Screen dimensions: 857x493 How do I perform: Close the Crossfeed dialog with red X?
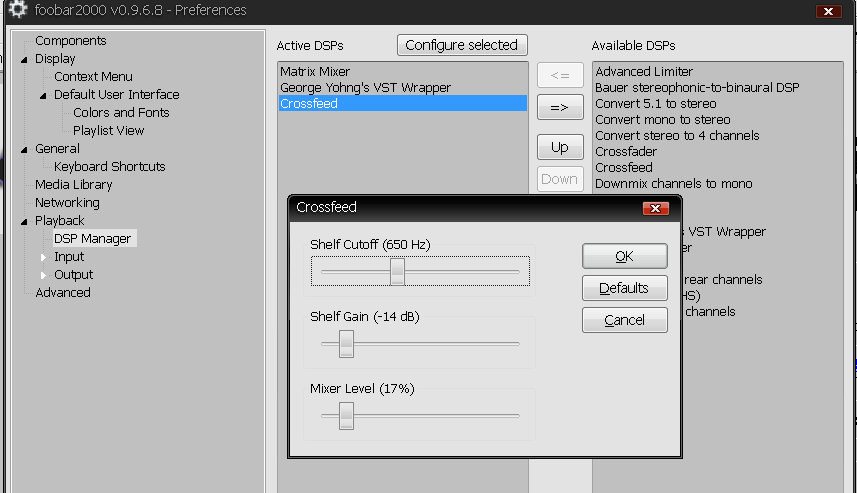655,208
